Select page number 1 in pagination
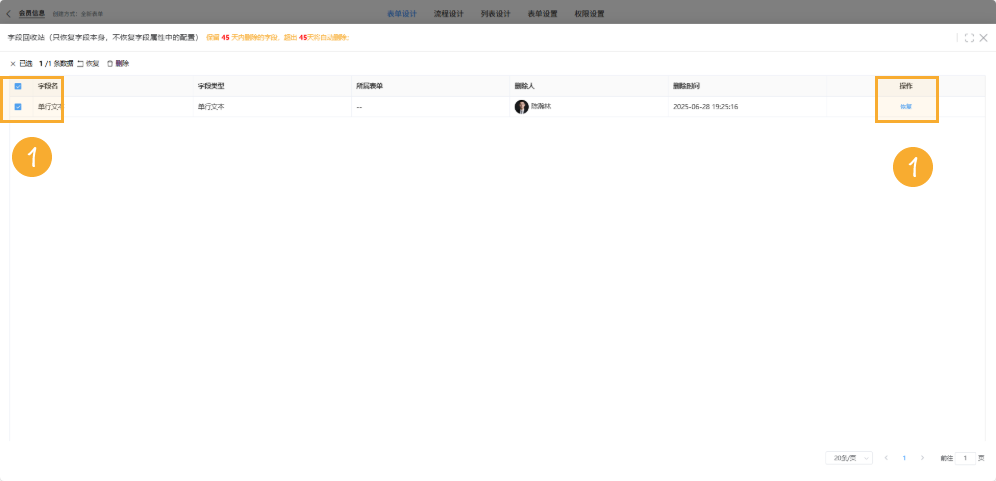Viewport: 996px width, 481px height. (x=904, y=457)
